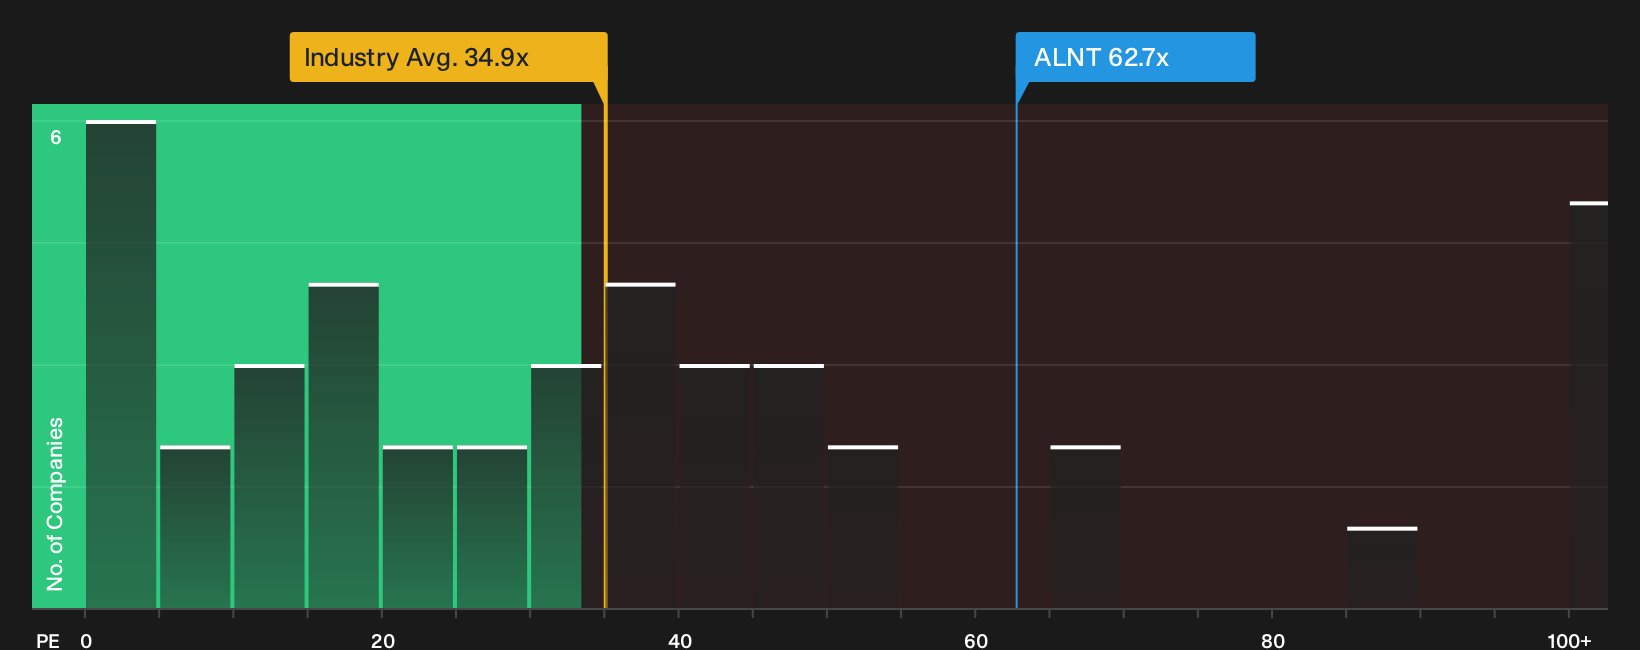Click the No. of Companies axis title
This screenshot has width=1640, height=650.
point(55,504)
